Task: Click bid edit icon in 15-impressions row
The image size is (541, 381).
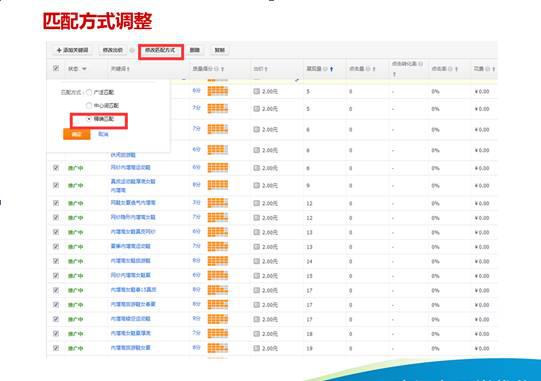Action: click(x=256, y=276)
